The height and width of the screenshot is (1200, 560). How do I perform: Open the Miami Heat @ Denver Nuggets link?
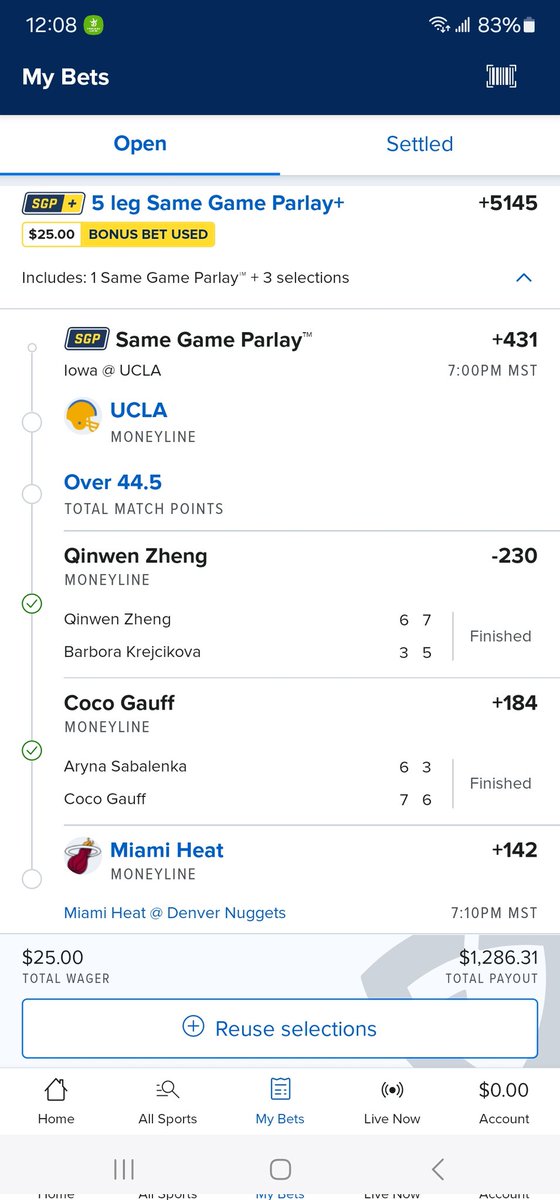coord(175,912)
